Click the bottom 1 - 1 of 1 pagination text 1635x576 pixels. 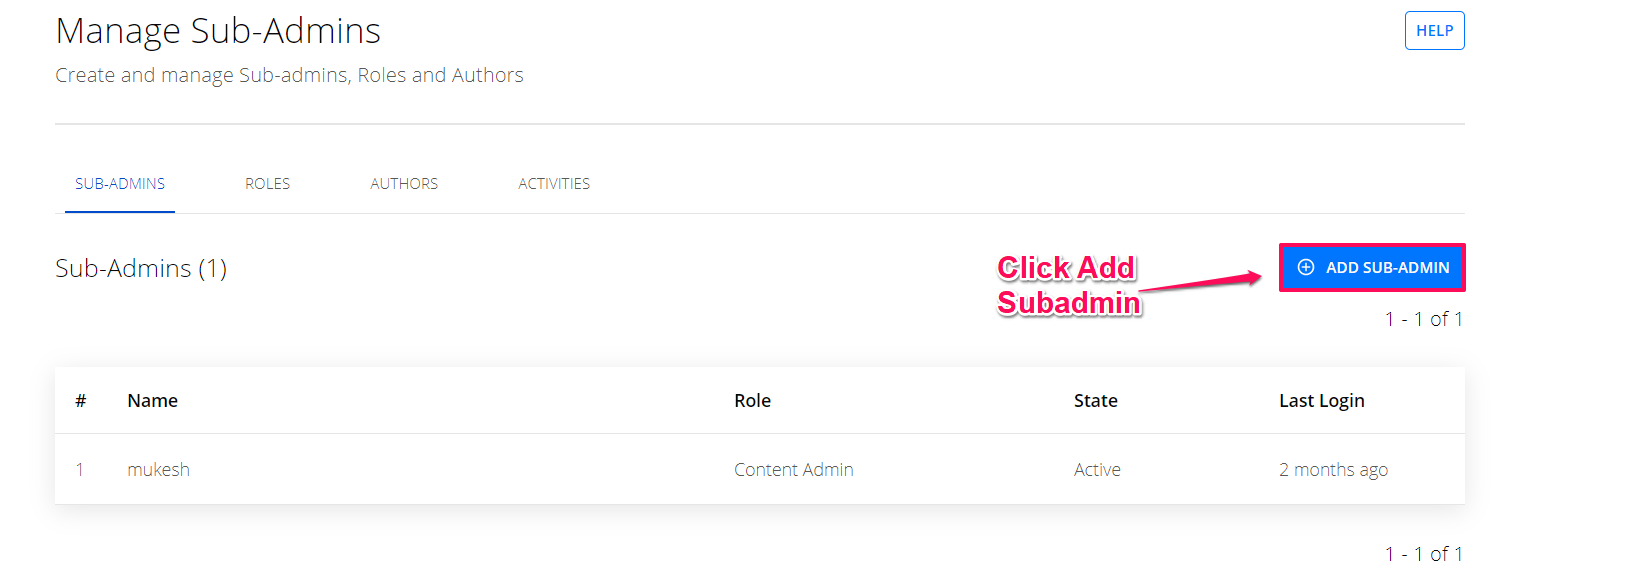tap(1424, 554)
